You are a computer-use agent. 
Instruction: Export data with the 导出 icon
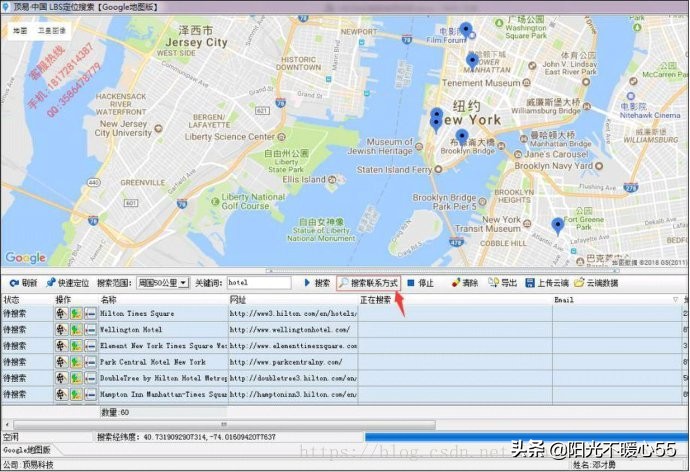(493, 282)
